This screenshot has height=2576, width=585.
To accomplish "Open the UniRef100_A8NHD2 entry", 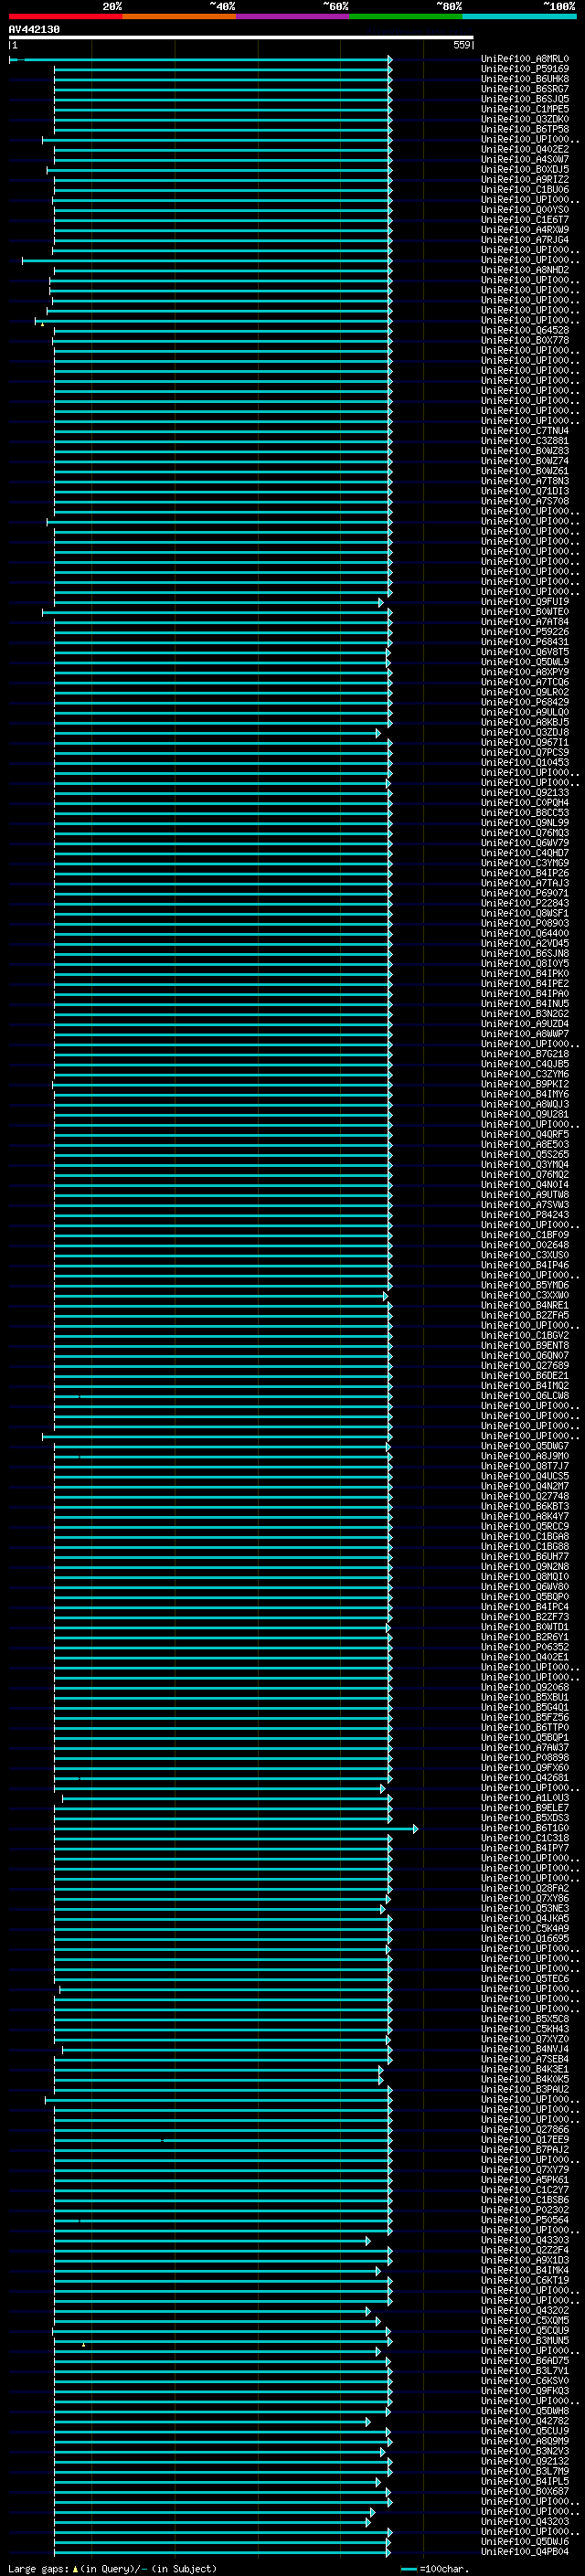I will [525, 270].
